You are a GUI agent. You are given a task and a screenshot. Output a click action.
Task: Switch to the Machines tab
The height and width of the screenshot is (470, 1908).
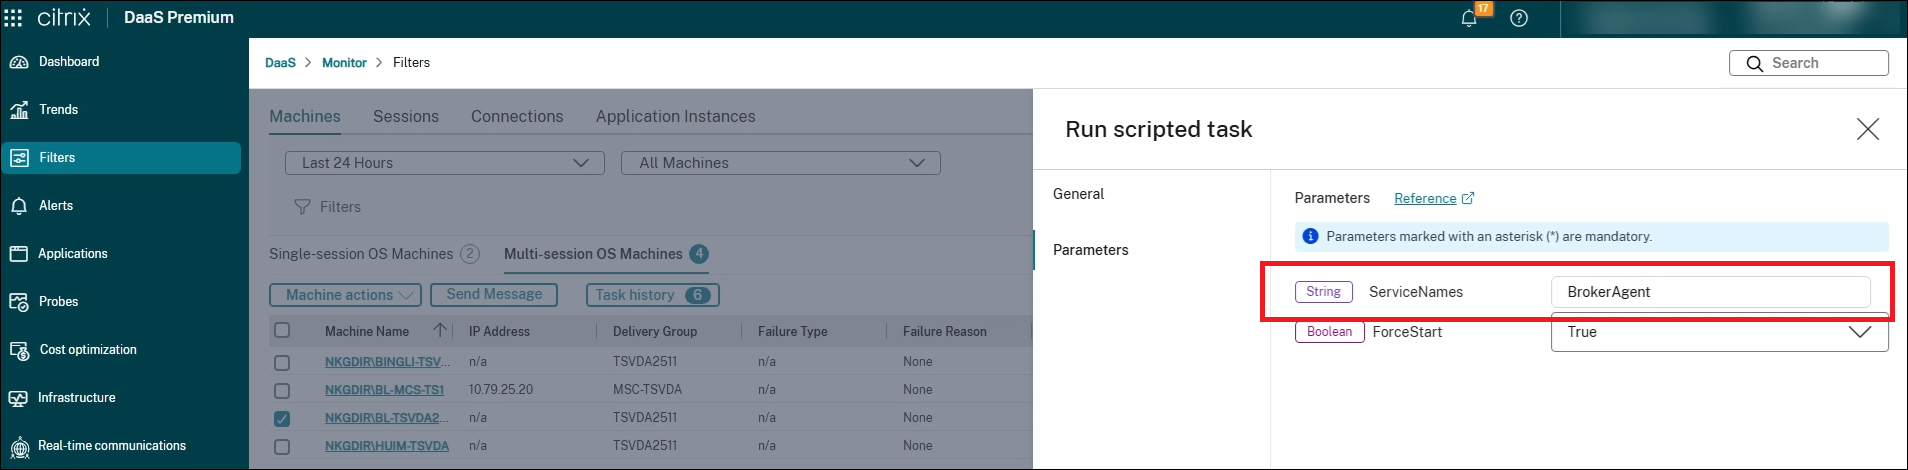coord(305,116)
